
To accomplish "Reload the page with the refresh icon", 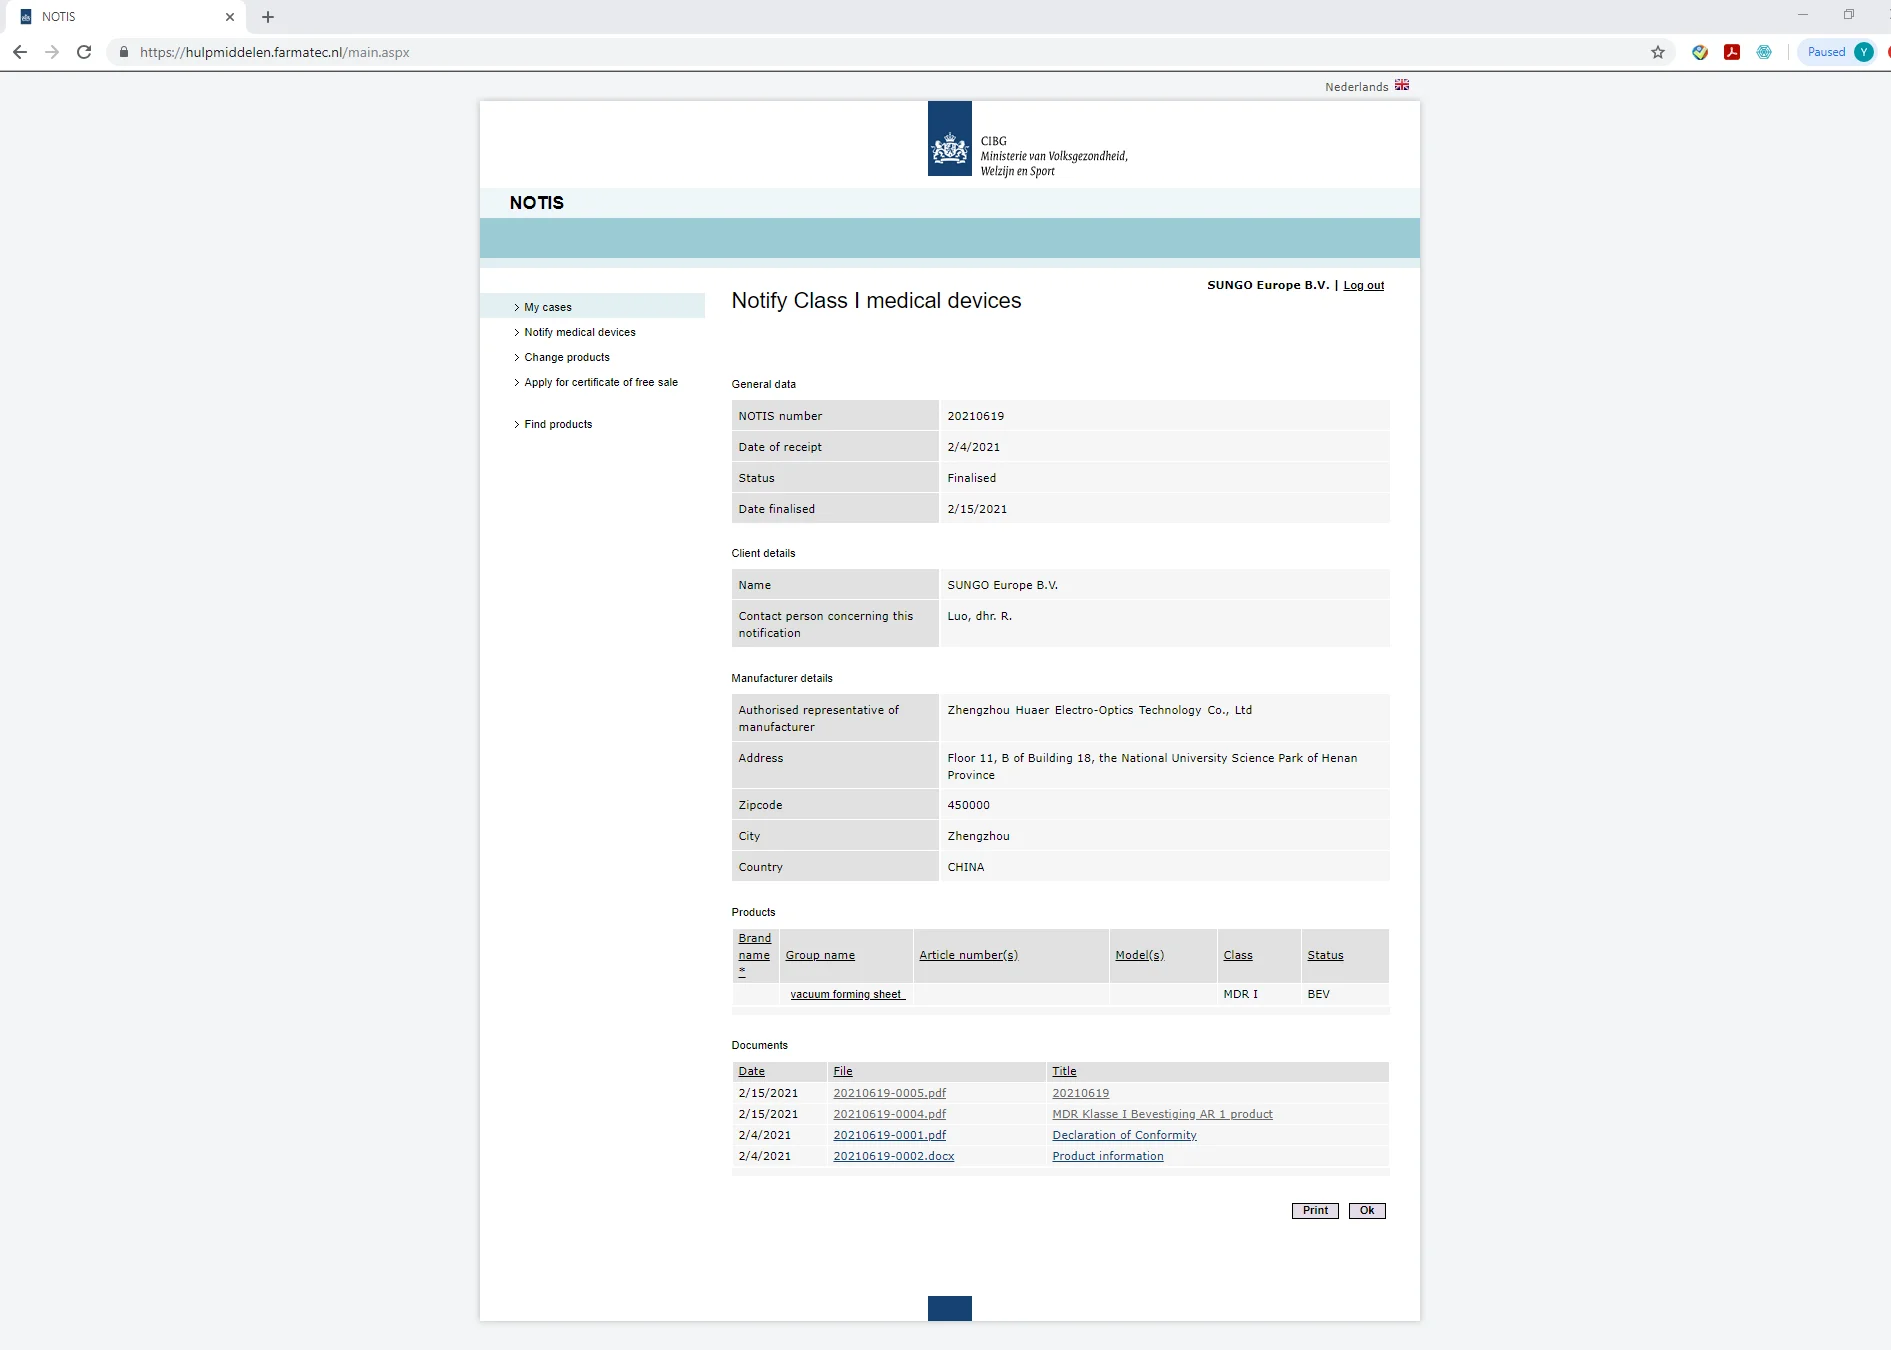I will pyautogui.click(x=84, y=52).
